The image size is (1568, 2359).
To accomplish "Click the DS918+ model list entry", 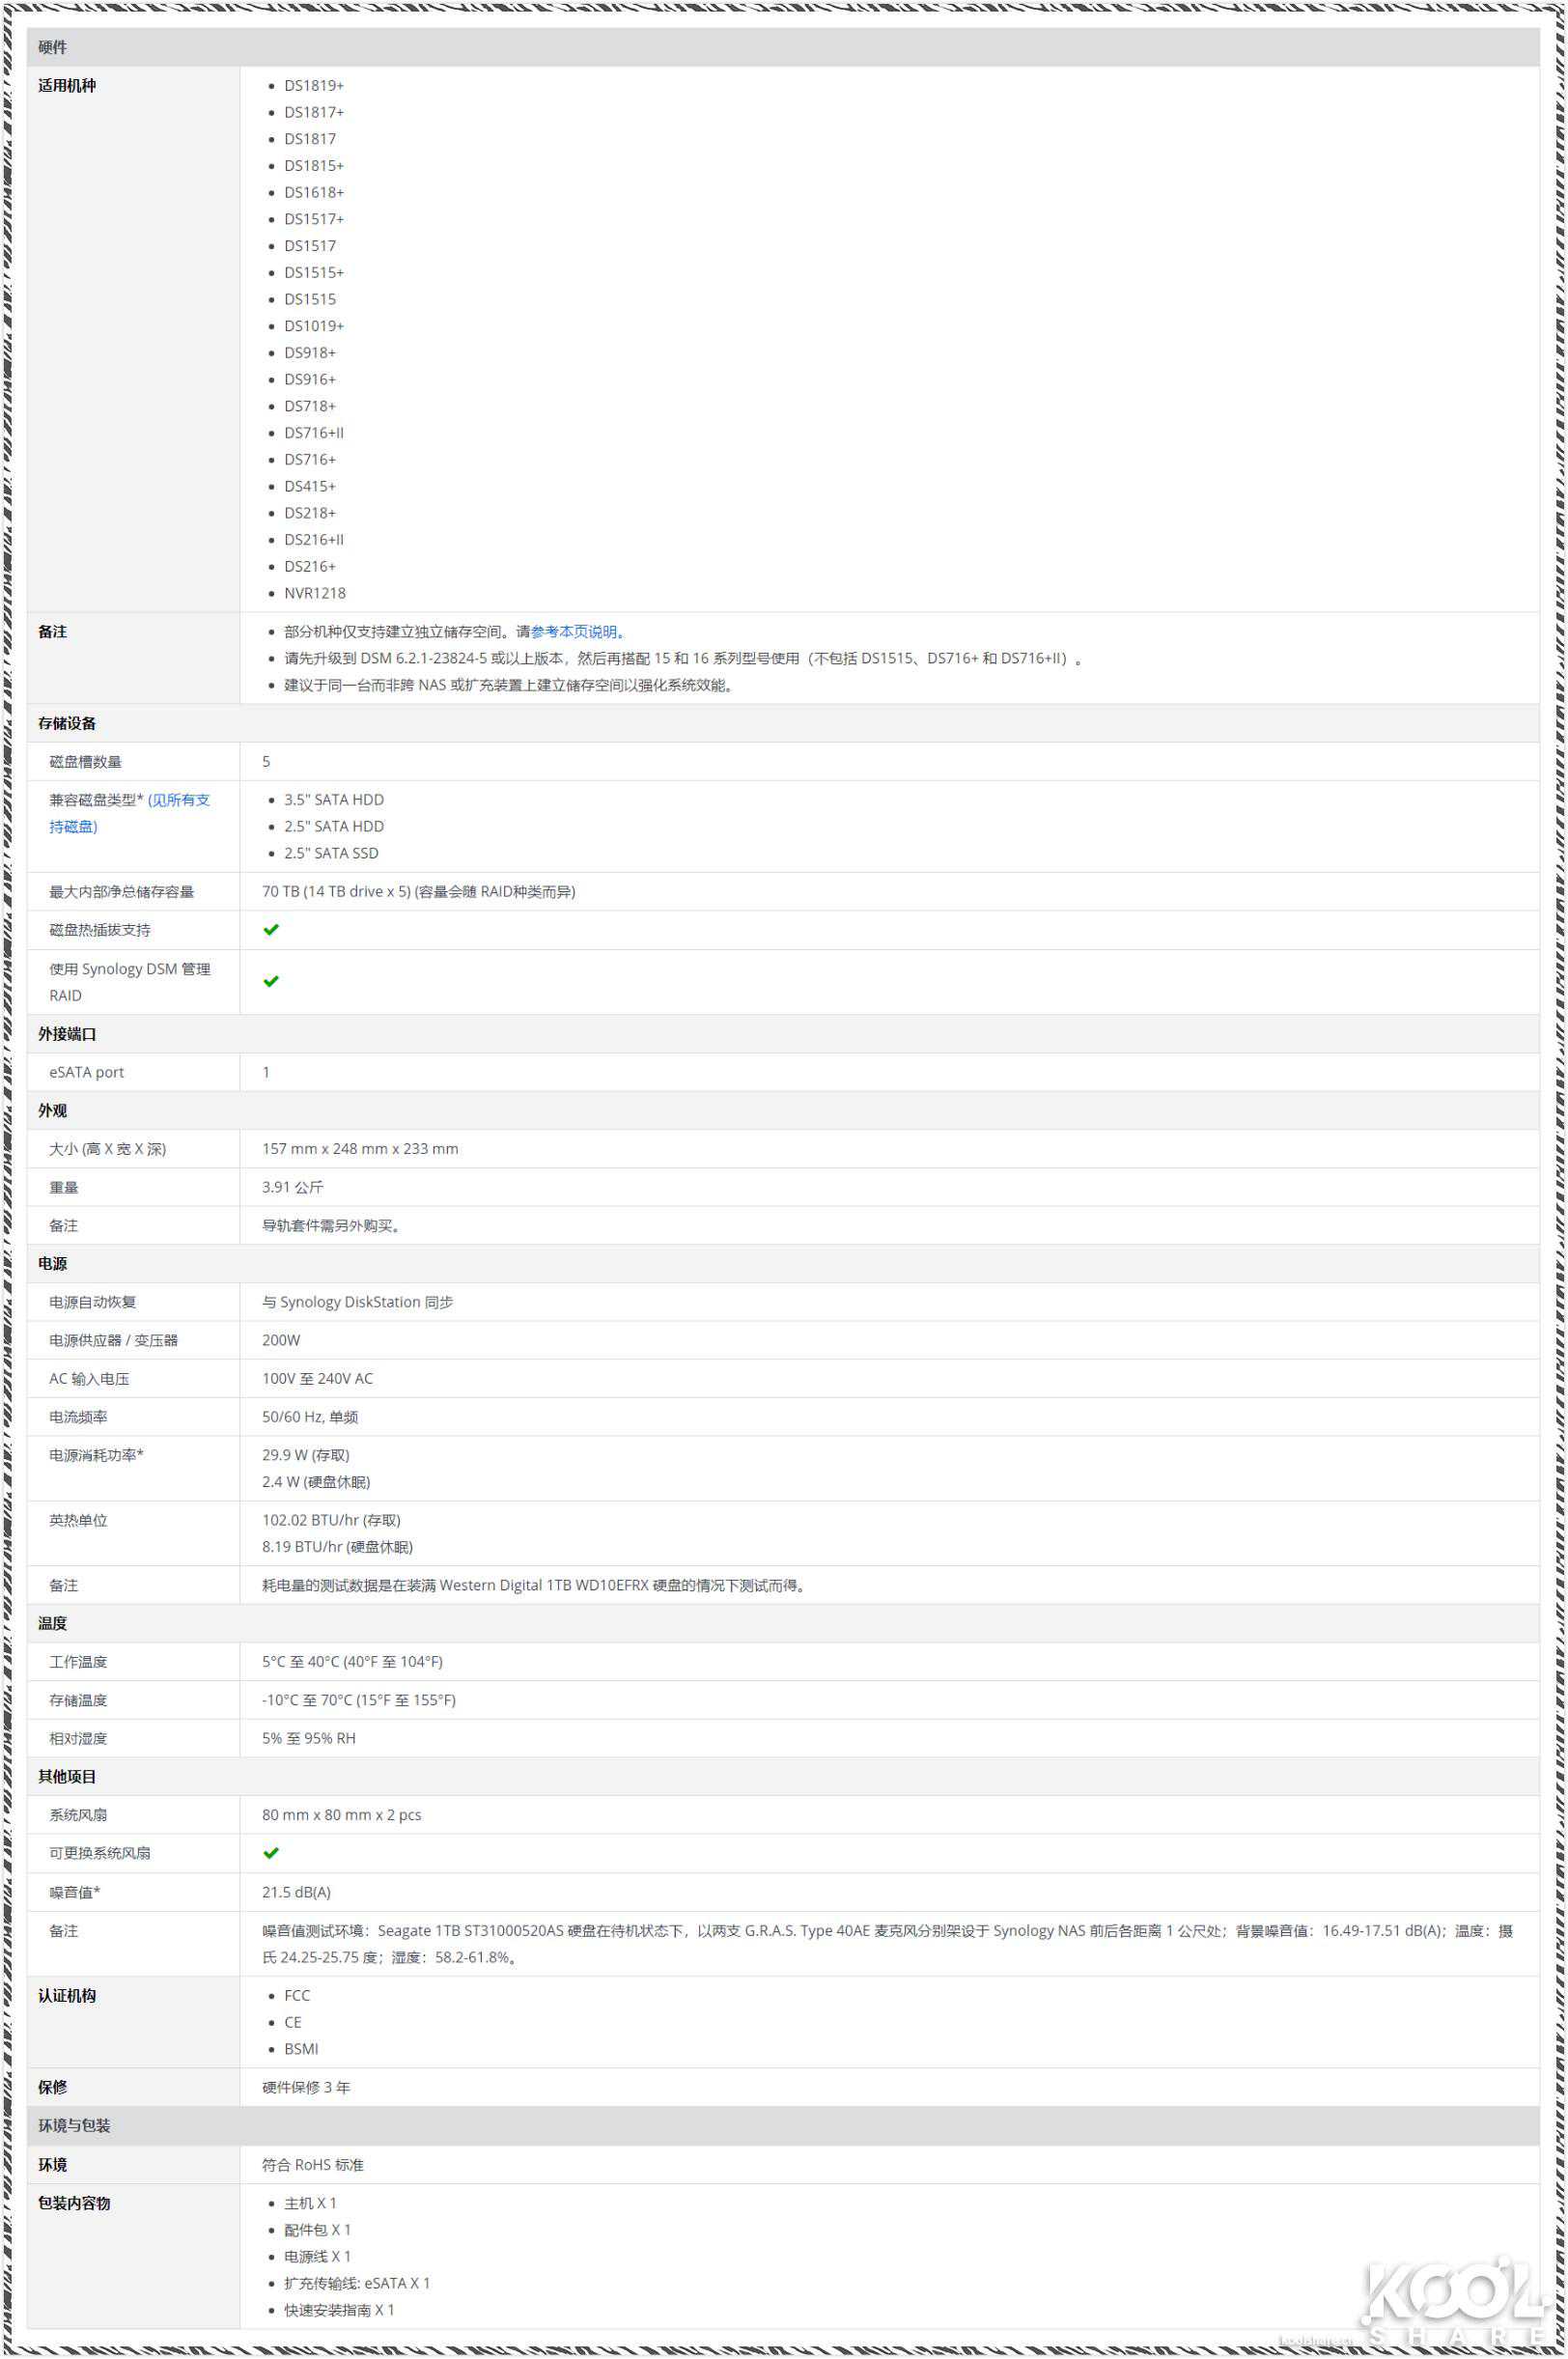I will click(x=309, y=353).
